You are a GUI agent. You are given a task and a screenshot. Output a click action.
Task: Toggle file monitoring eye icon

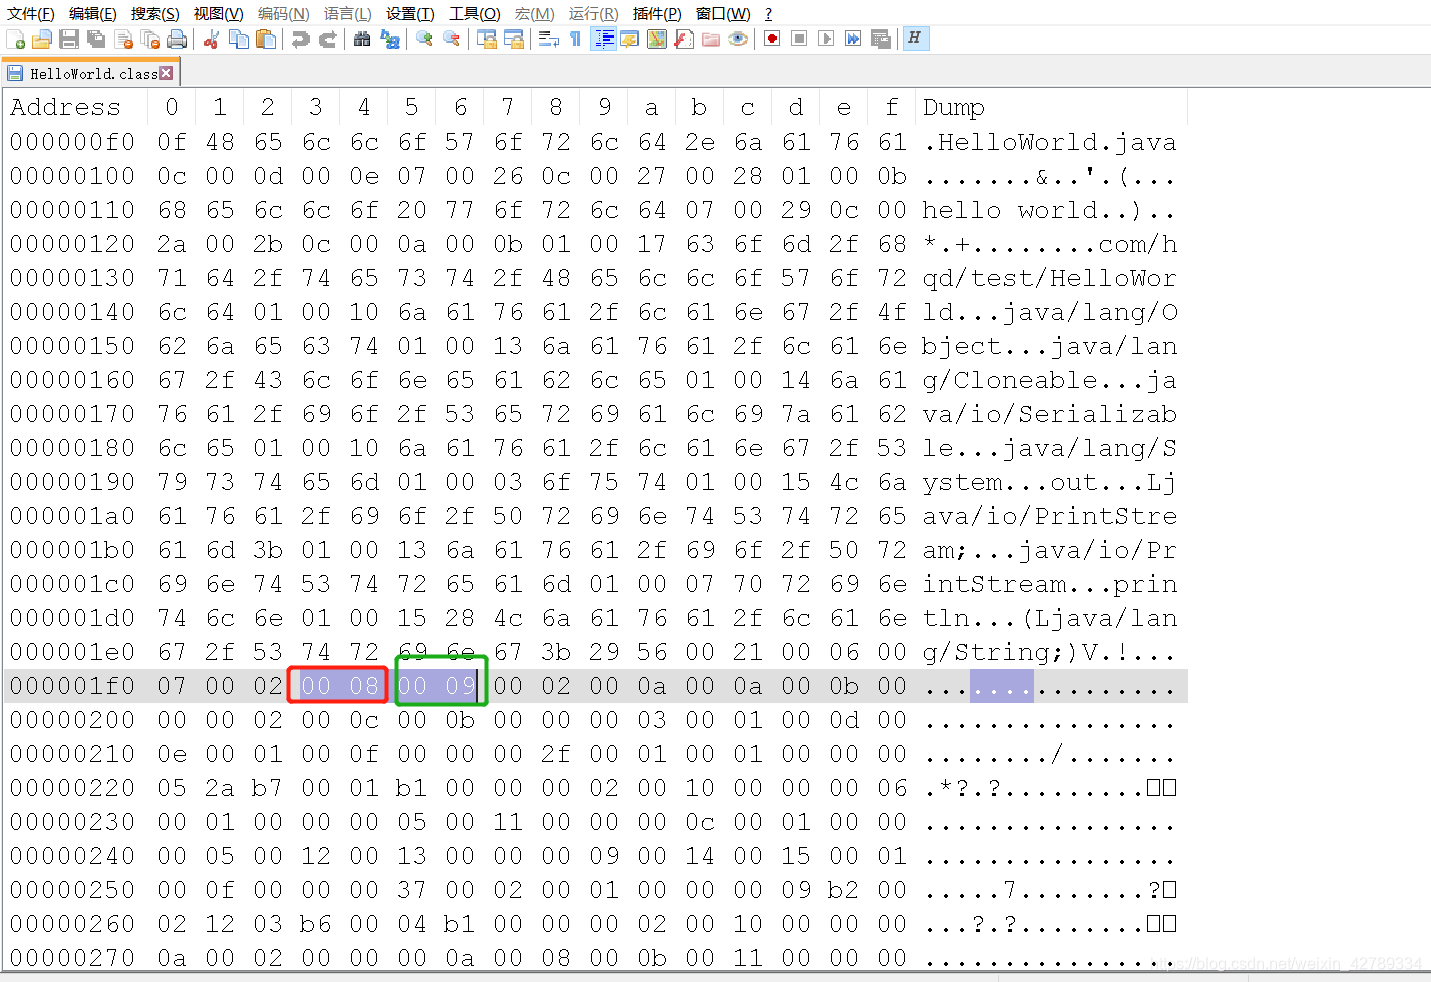click(738, 39)
